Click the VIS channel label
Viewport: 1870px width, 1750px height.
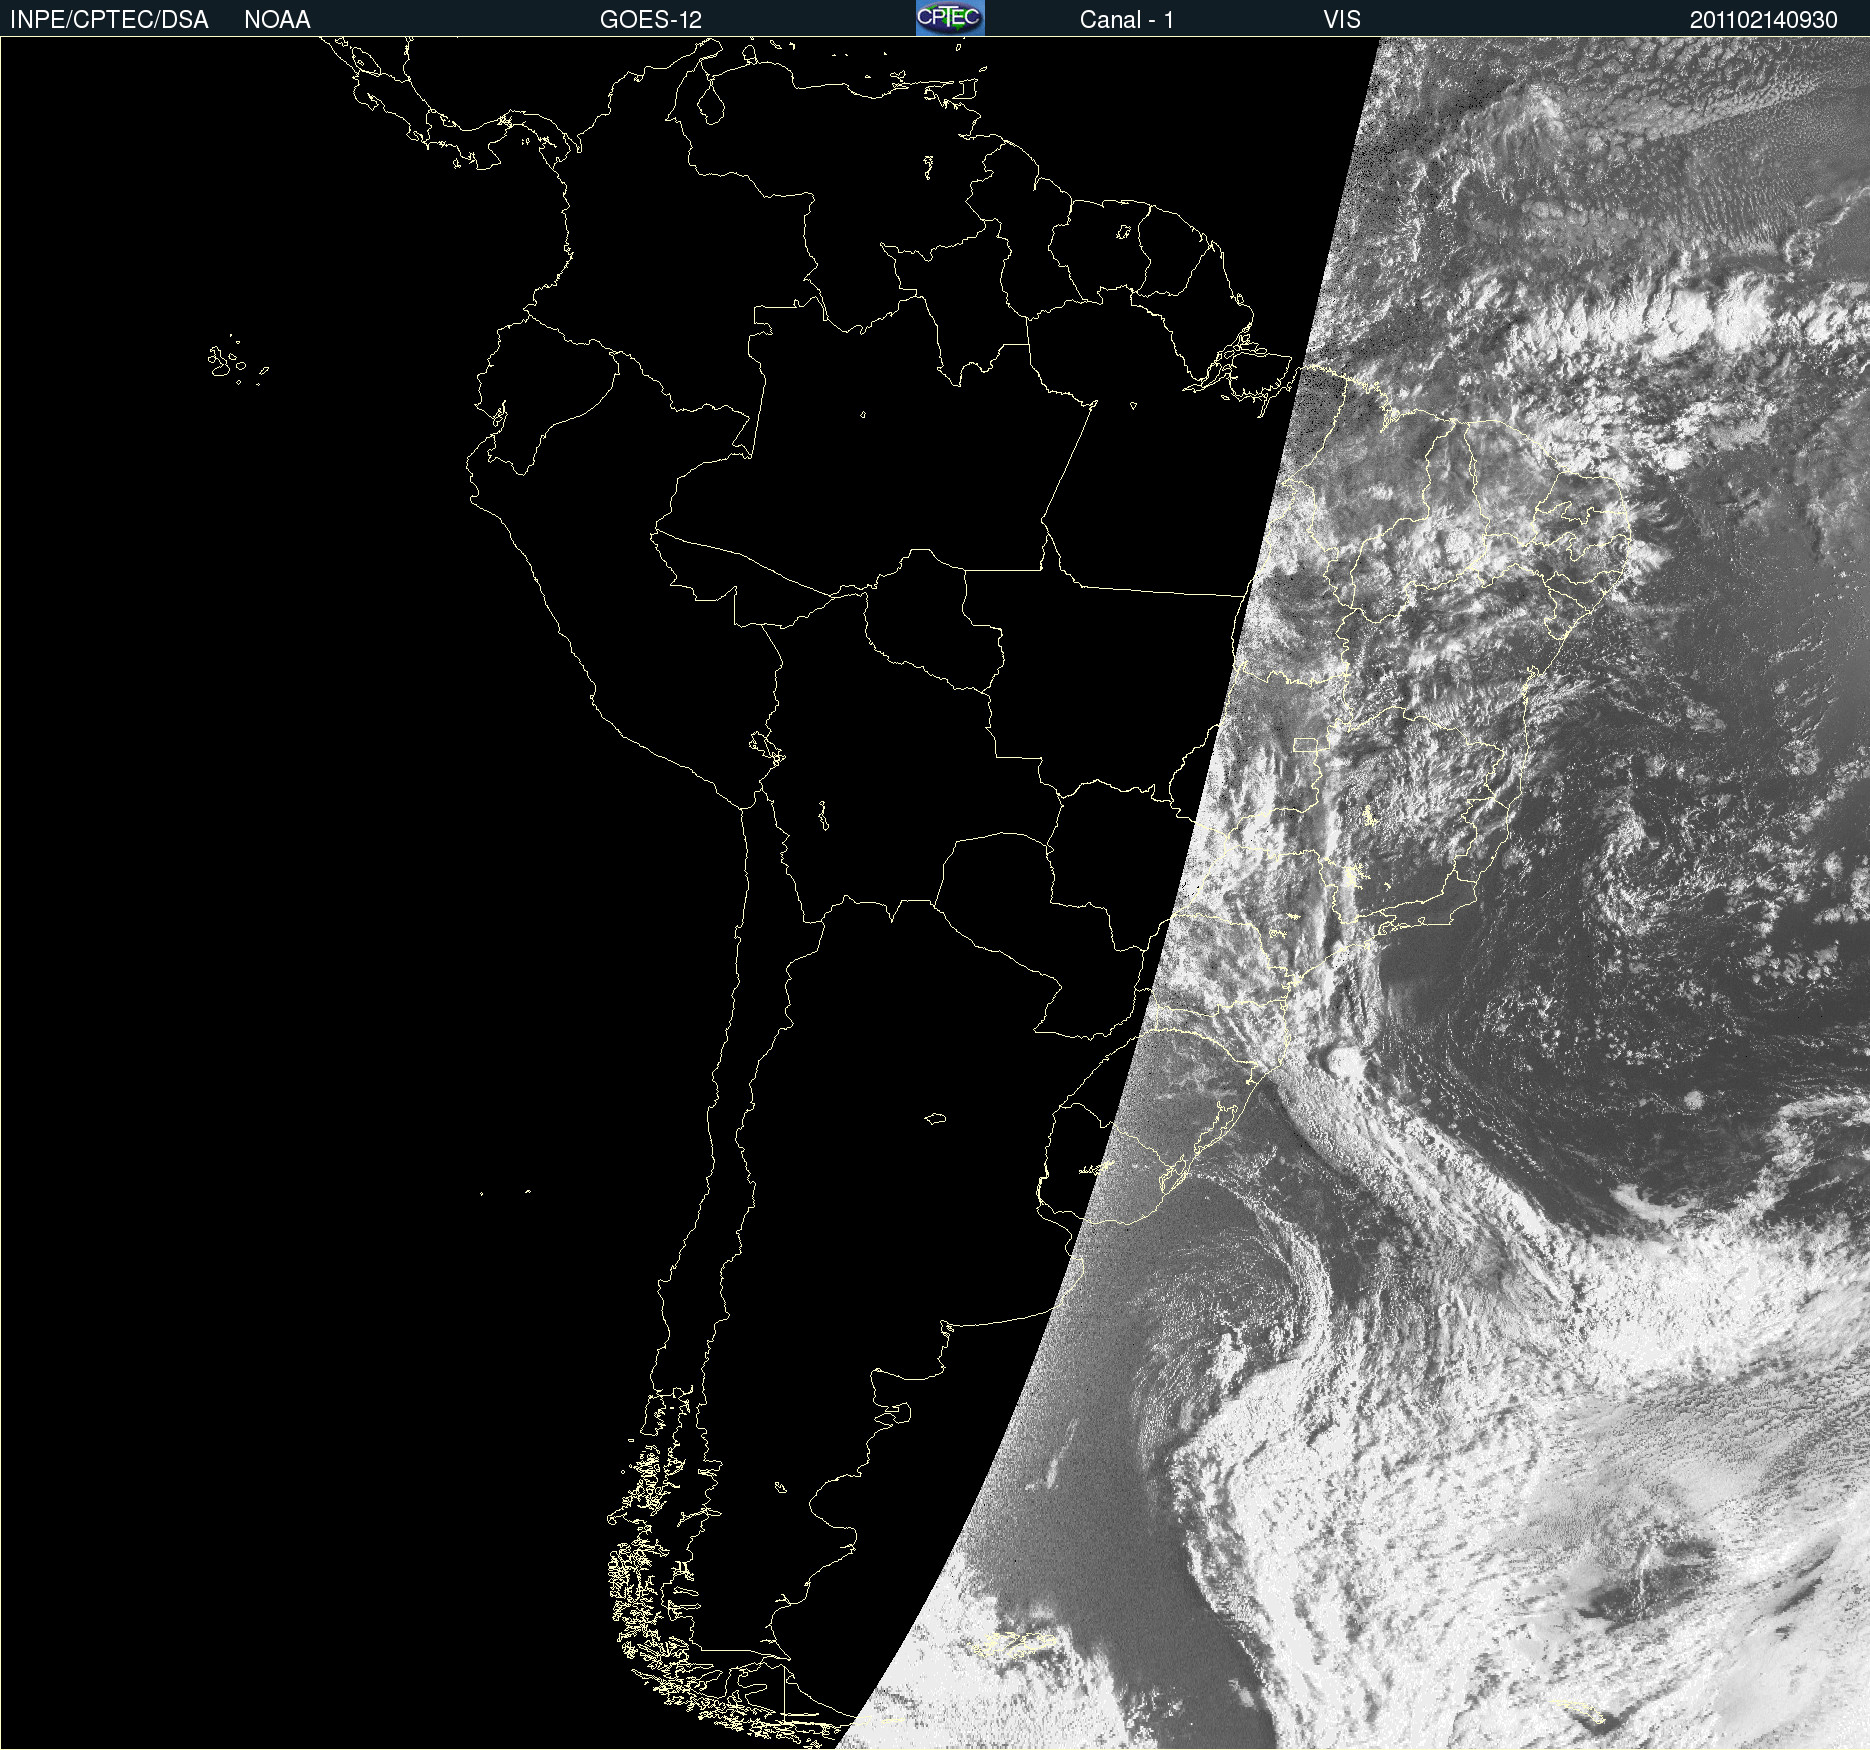click(x=1342, y=20)
